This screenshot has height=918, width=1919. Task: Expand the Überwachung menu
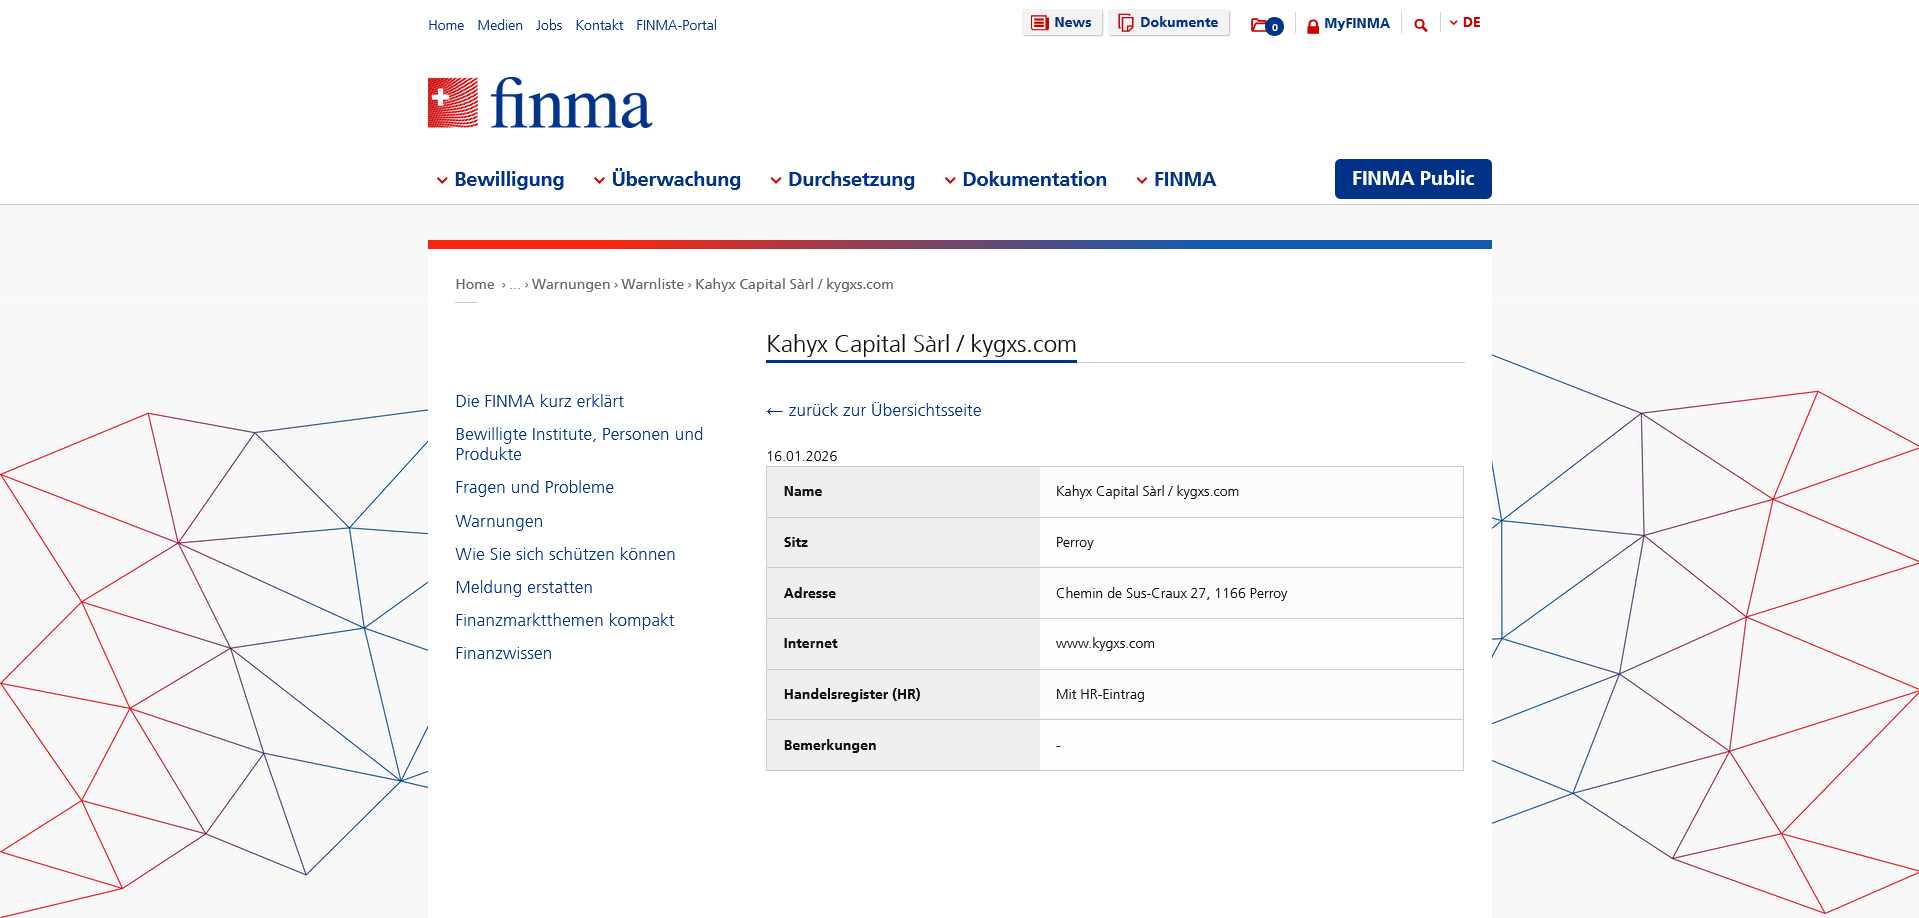click(667, 180)
